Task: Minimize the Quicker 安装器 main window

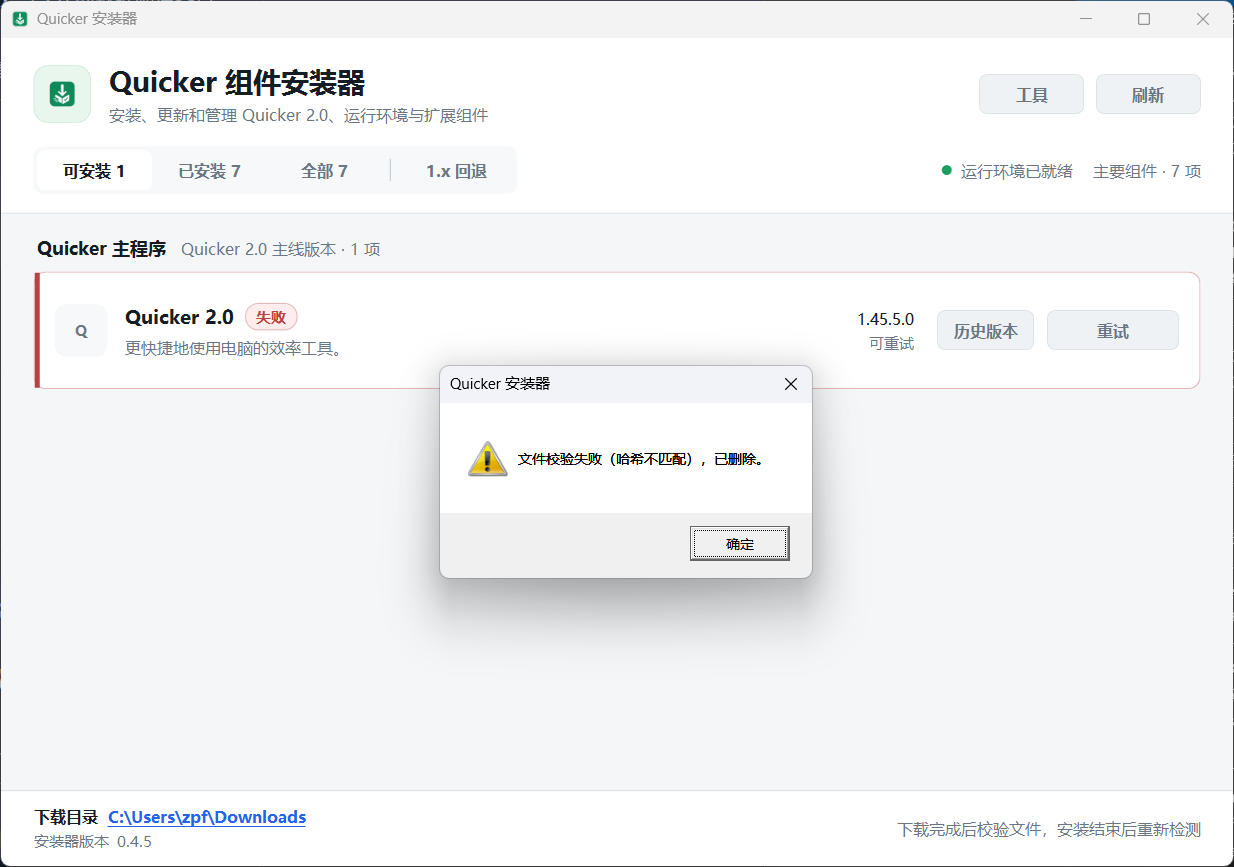Action: point(1085,19)
